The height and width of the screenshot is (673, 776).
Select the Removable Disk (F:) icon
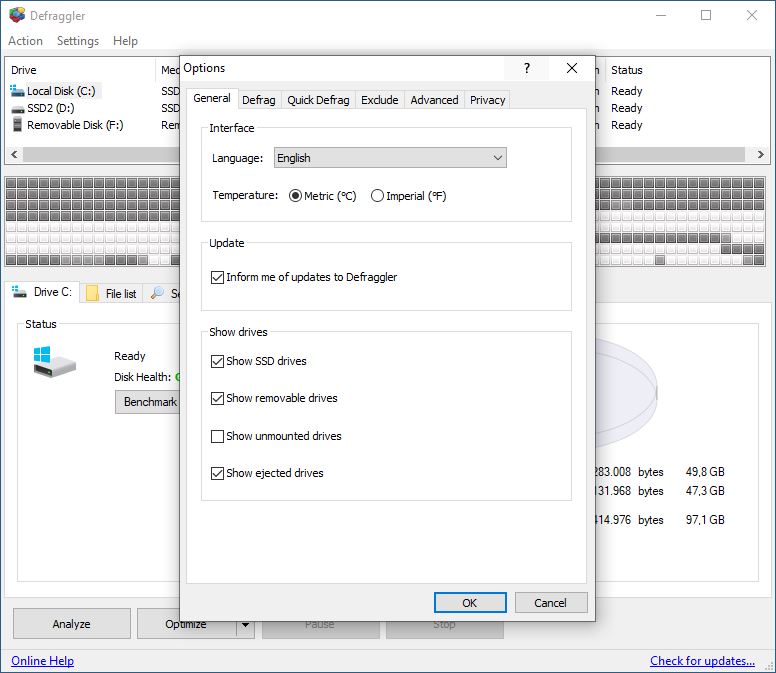pyautogui.click(x=17, y=125)
